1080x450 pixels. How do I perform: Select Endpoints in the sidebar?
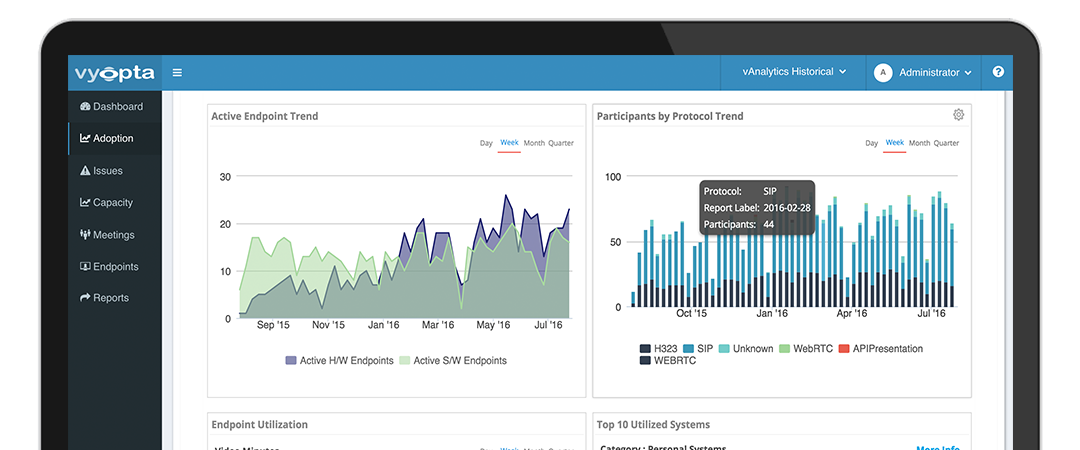coord(115,266)
